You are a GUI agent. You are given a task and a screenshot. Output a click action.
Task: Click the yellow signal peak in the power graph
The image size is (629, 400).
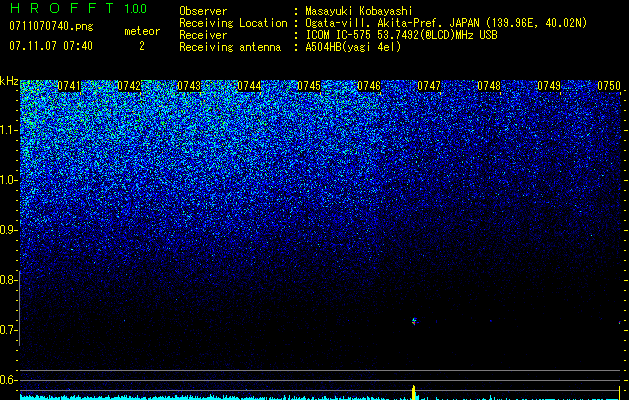tap(414, 392)
